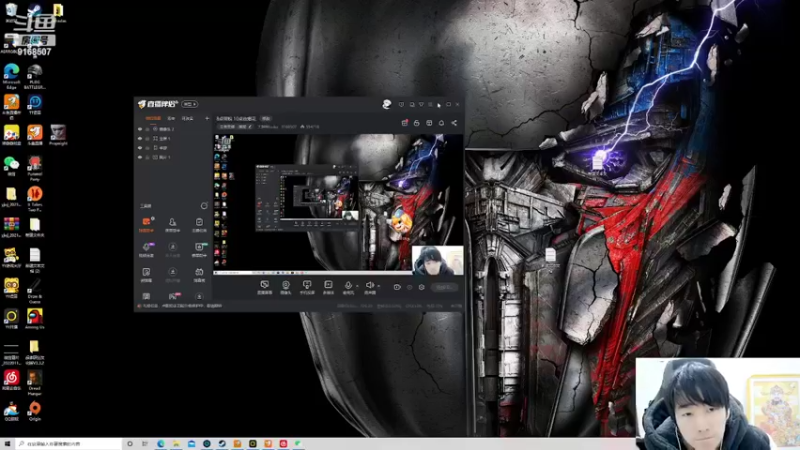The image size is (800, 450).
Task: Click the share icon above the preview
Action: 454,123
